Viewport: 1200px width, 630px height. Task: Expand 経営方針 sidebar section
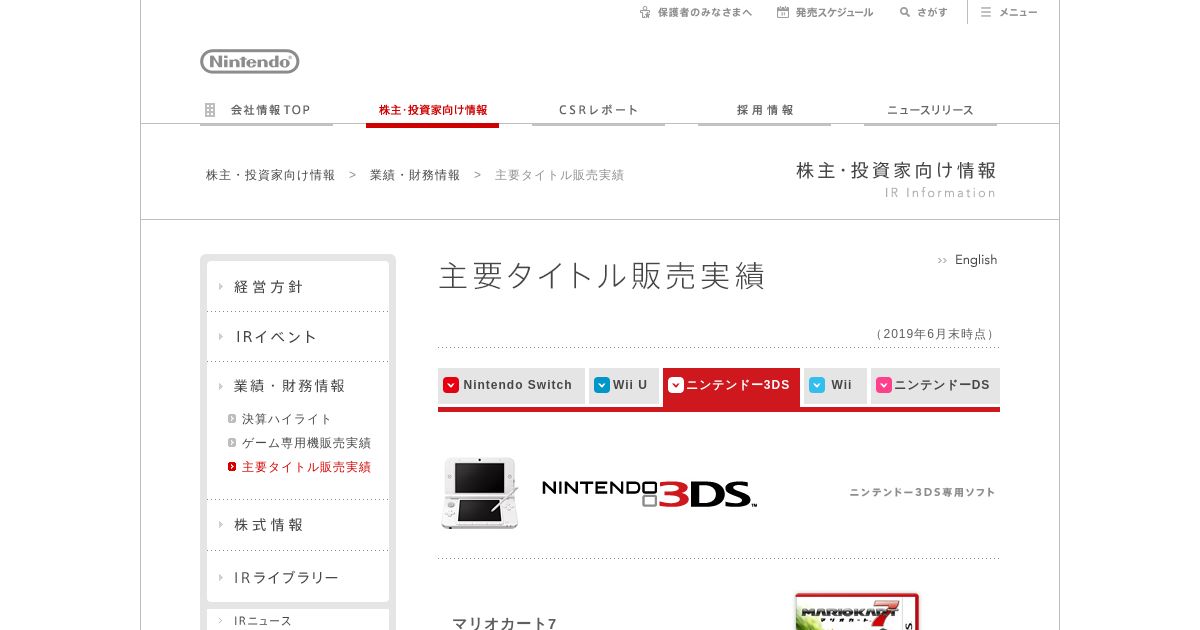(298, 287)
